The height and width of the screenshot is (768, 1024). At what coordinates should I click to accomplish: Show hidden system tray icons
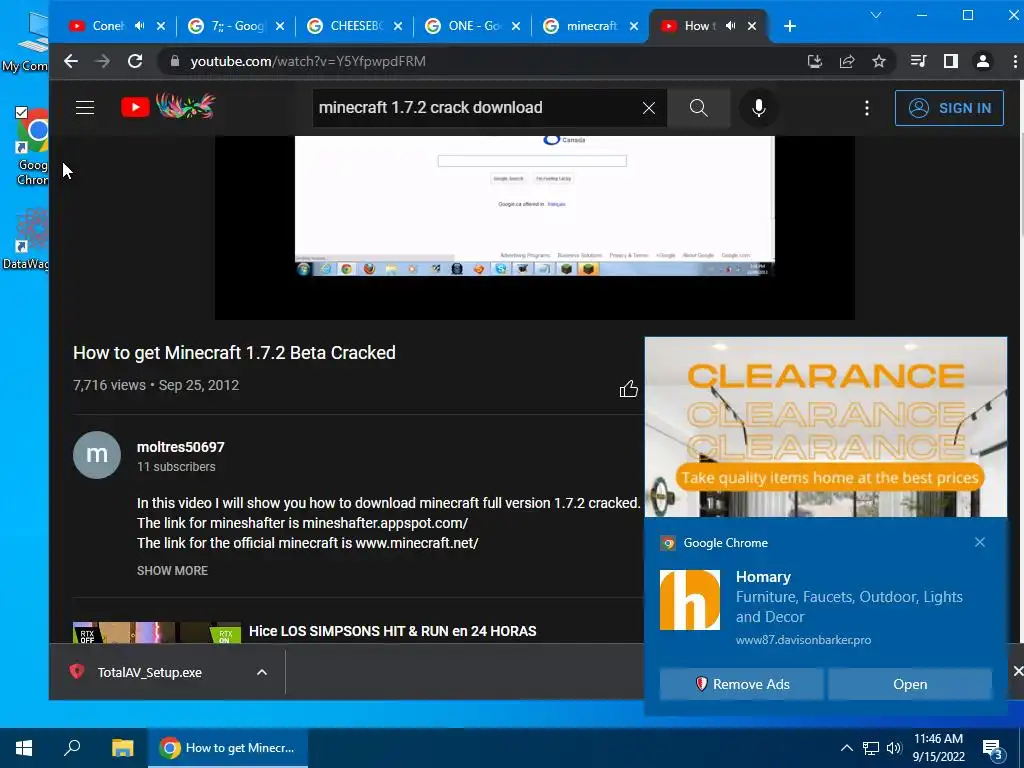[x=846, y=748]
